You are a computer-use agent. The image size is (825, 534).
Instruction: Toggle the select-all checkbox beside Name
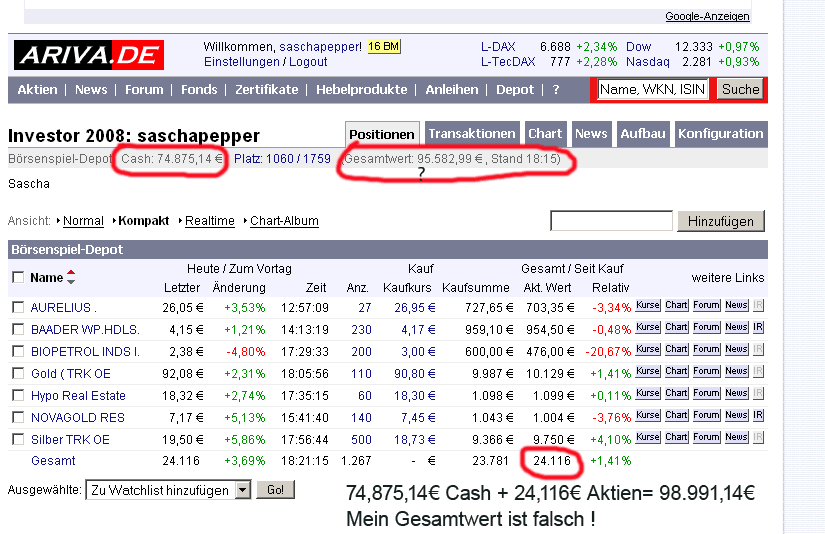coord(17,277)
